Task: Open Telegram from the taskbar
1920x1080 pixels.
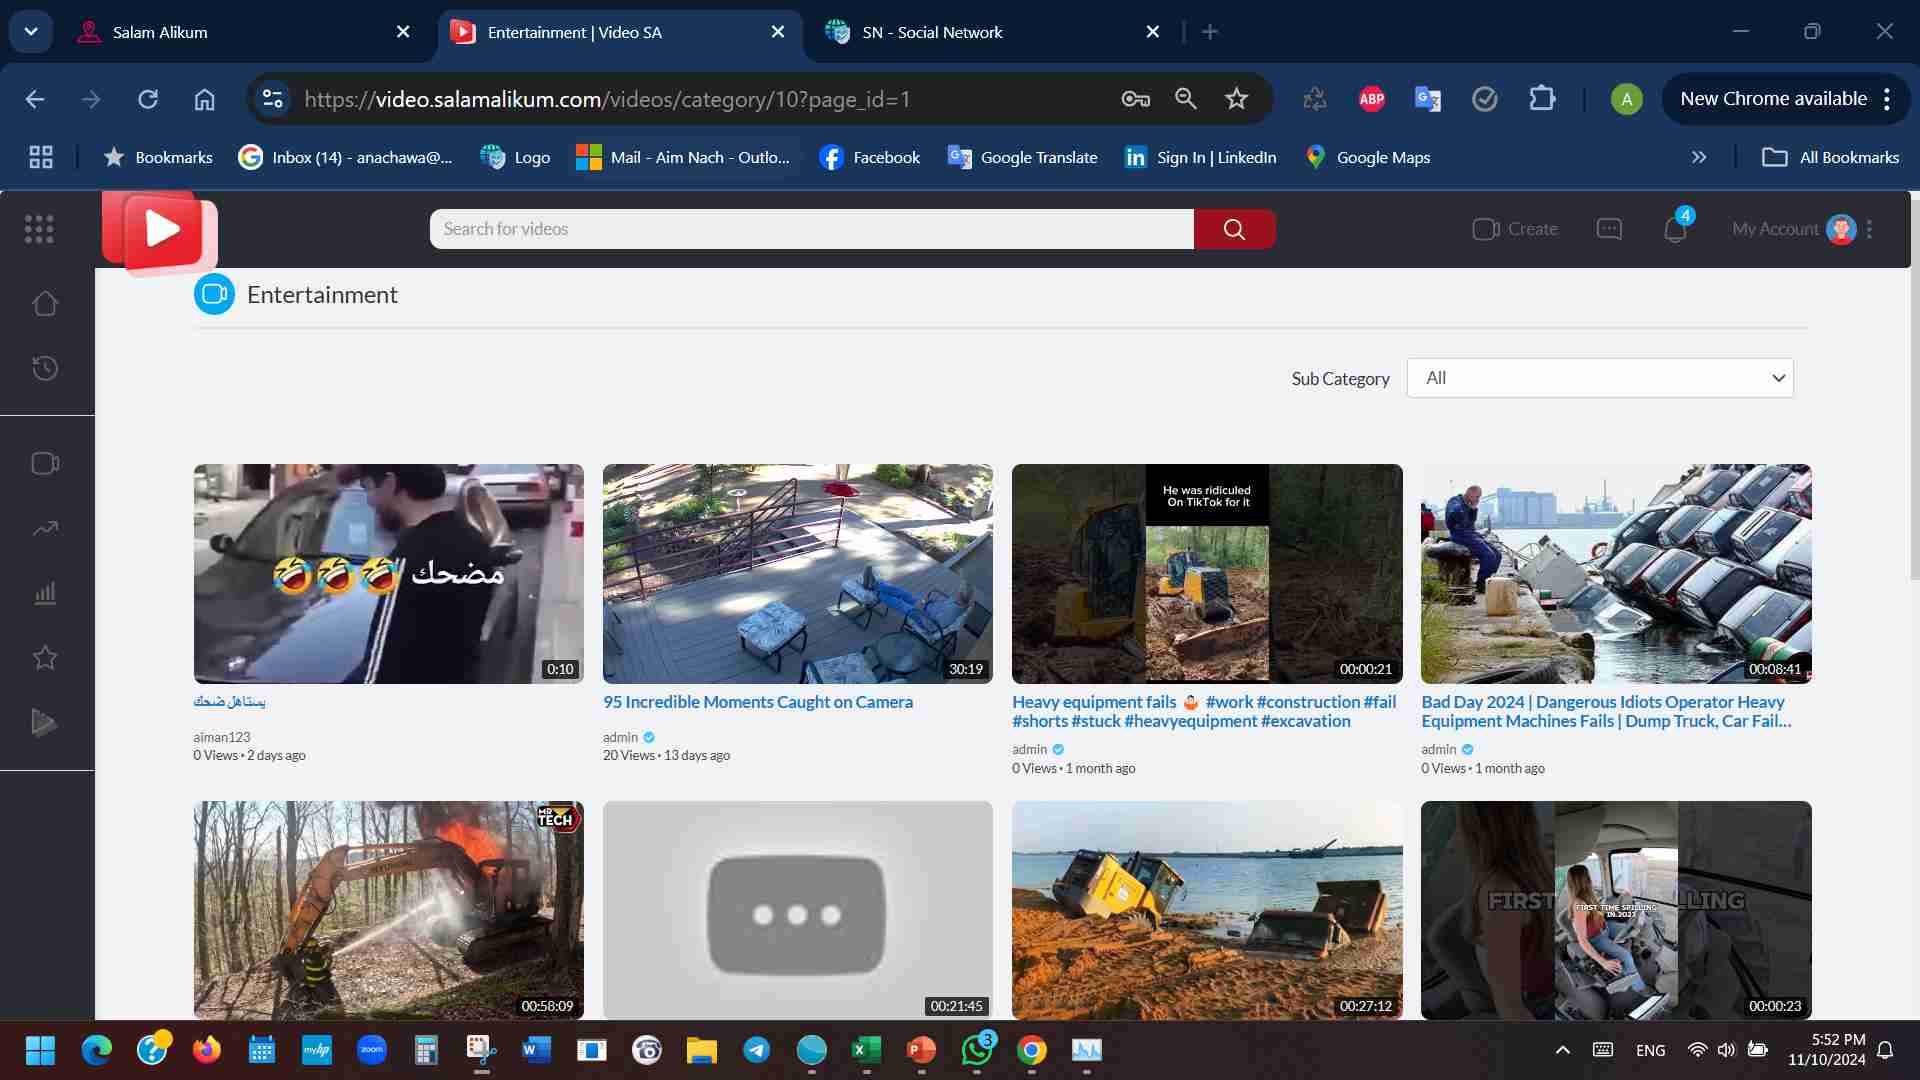Action: pyautogui.click(x=756, y=1050)
